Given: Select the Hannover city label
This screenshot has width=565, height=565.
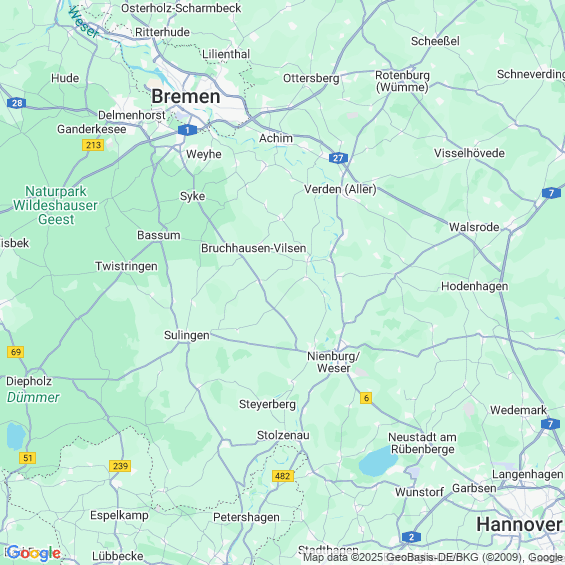Looking at the screenshot, I should click(519, 524).
